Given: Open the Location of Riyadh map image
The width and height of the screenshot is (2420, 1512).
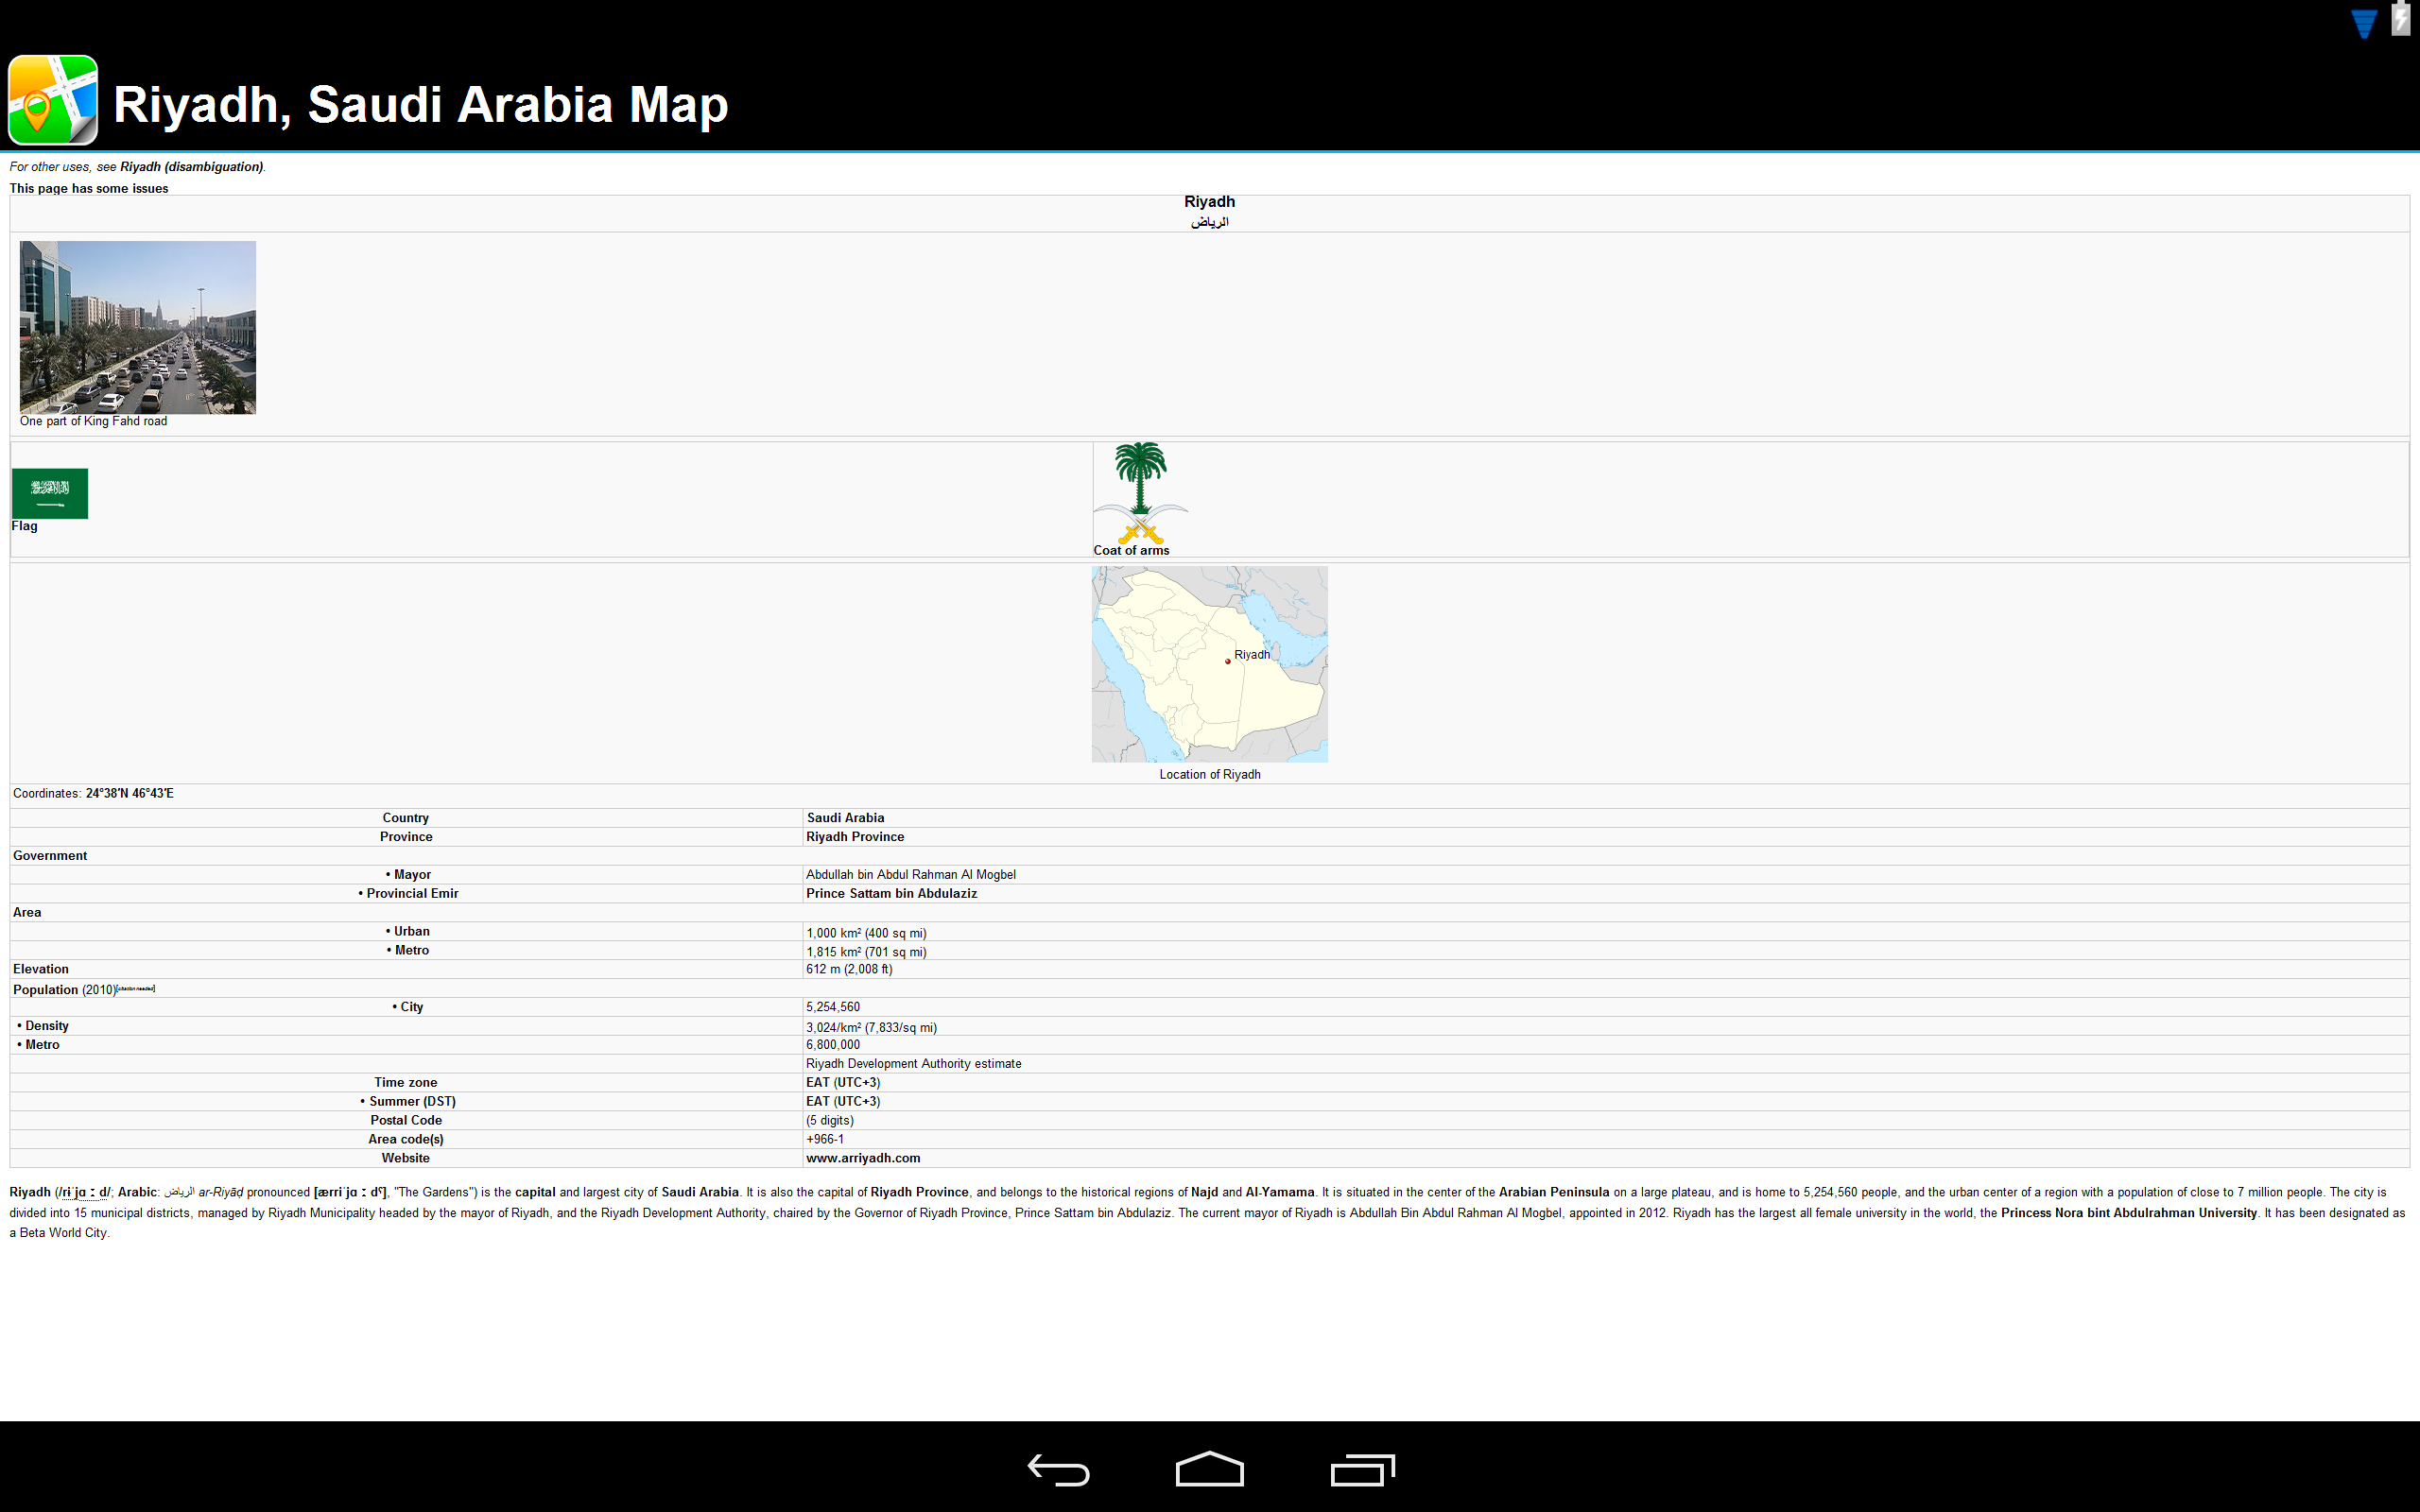Looking at the screenshot, I should pyautogui.click(x=1209, y=664).
